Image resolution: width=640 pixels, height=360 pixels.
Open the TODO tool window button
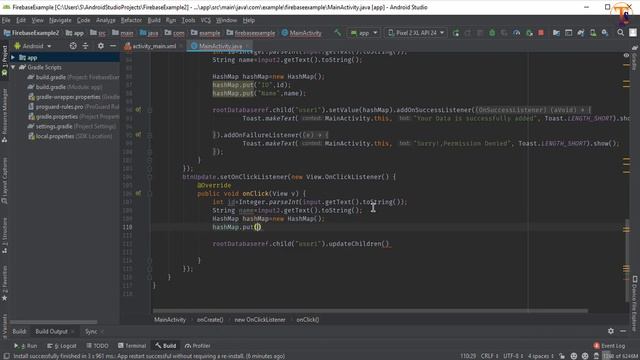point(97,346)
